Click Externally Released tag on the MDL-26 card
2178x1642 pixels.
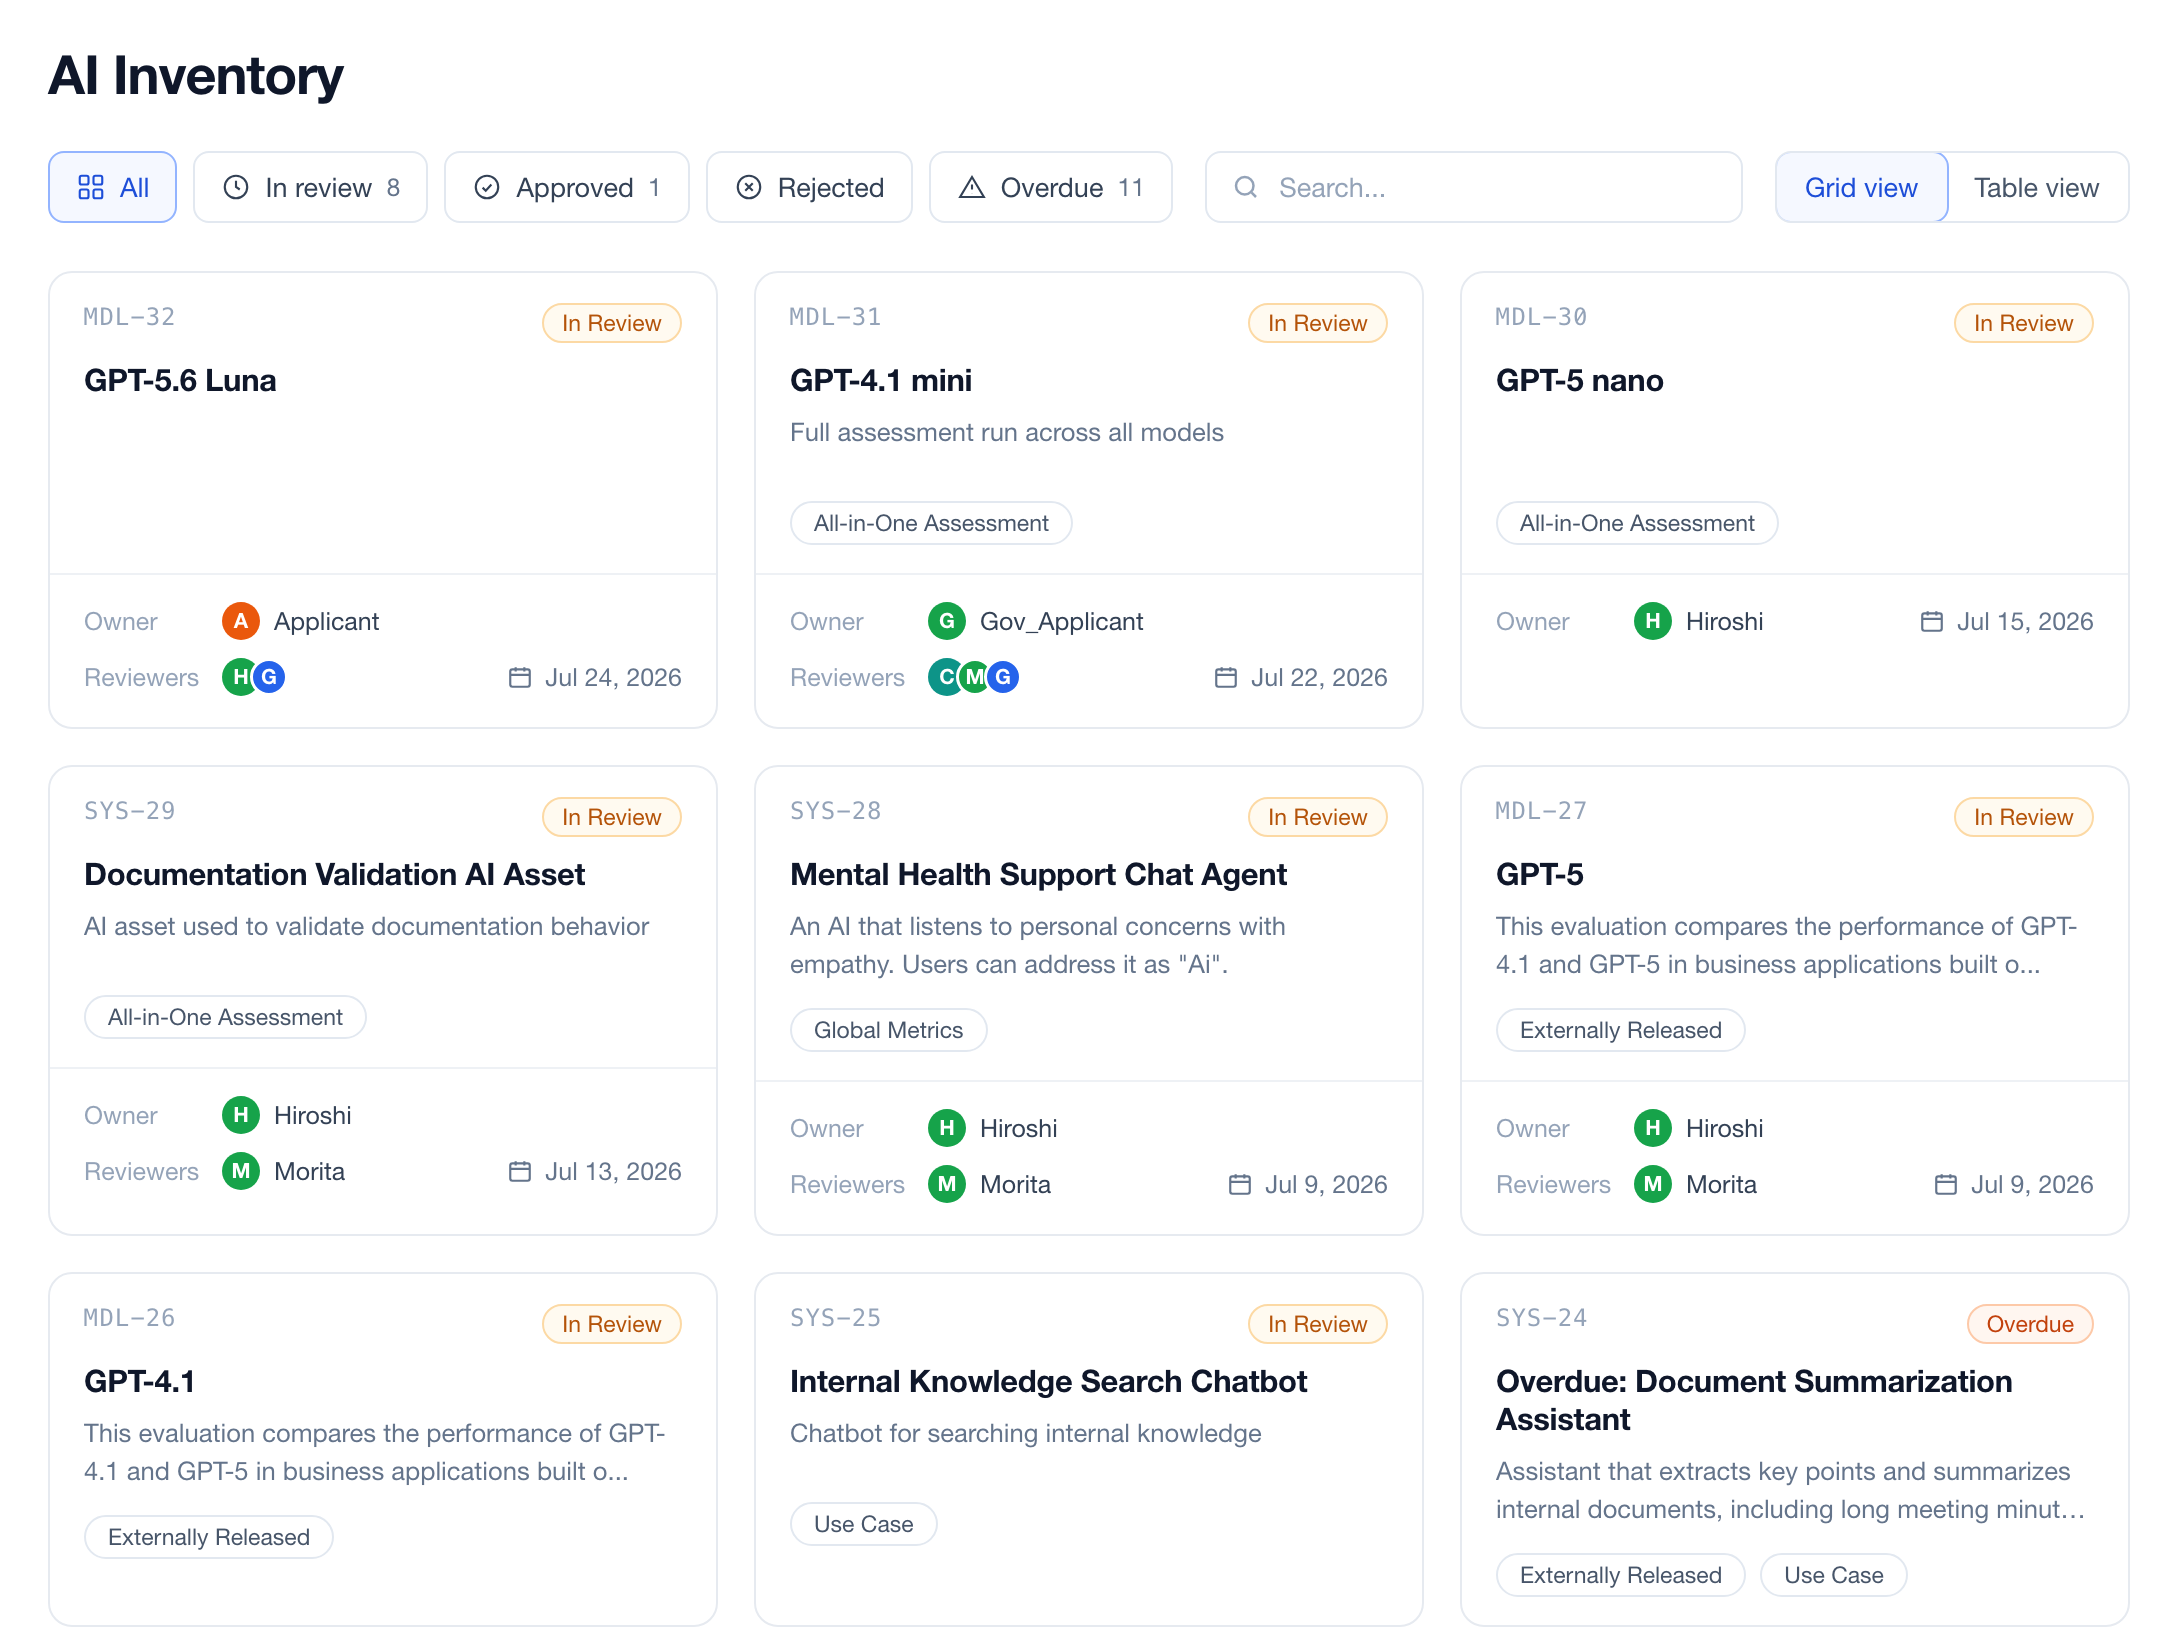tap(209, 1537)
